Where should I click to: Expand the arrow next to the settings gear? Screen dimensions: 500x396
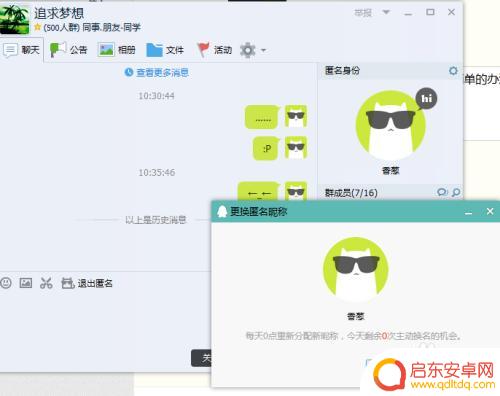263,51
